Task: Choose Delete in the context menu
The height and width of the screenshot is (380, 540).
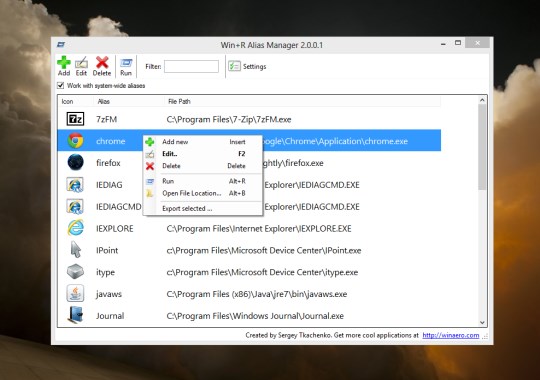Action: [x=202, y=166]
